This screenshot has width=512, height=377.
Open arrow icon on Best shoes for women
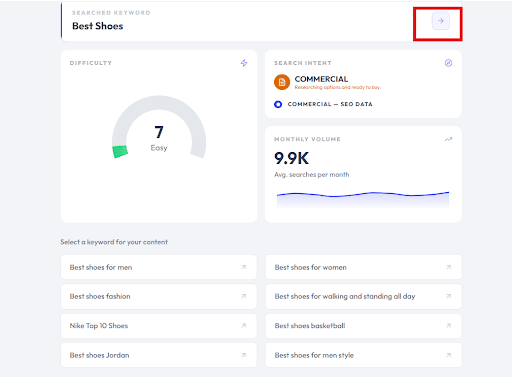pos(449,267)
